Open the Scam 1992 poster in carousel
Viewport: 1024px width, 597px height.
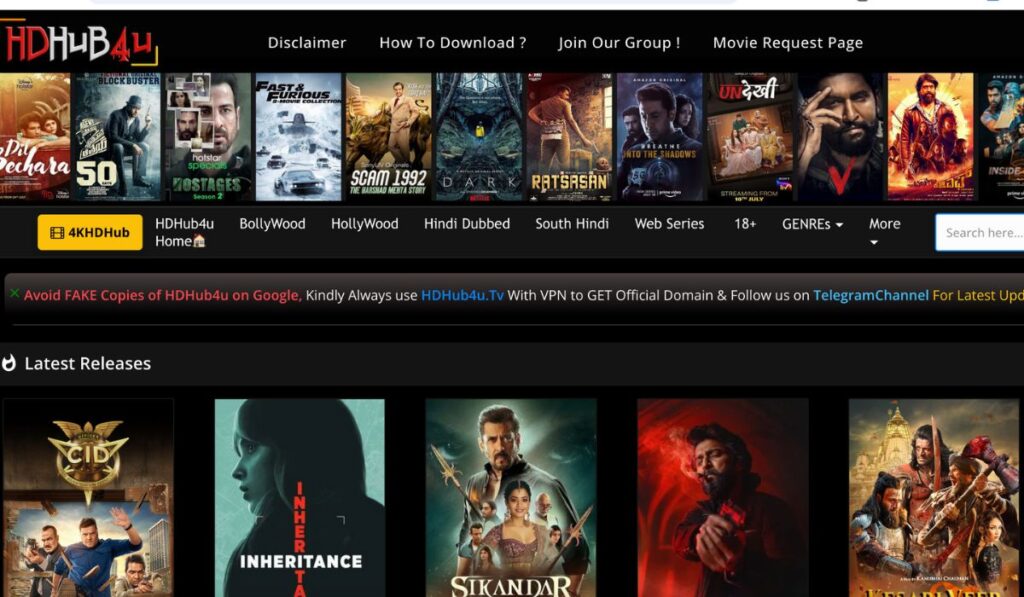click(389, 137)
